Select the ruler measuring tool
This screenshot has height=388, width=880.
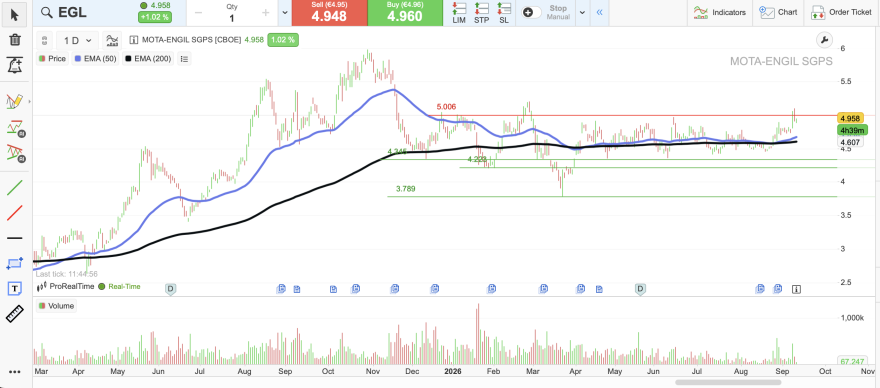(x=15, y=314)
